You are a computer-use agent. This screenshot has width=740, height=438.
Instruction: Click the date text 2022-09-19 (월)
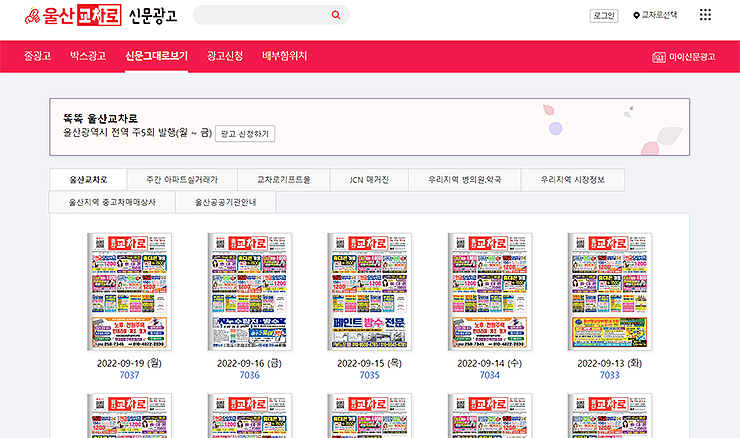pyautogui.click(x=129, y=363)
